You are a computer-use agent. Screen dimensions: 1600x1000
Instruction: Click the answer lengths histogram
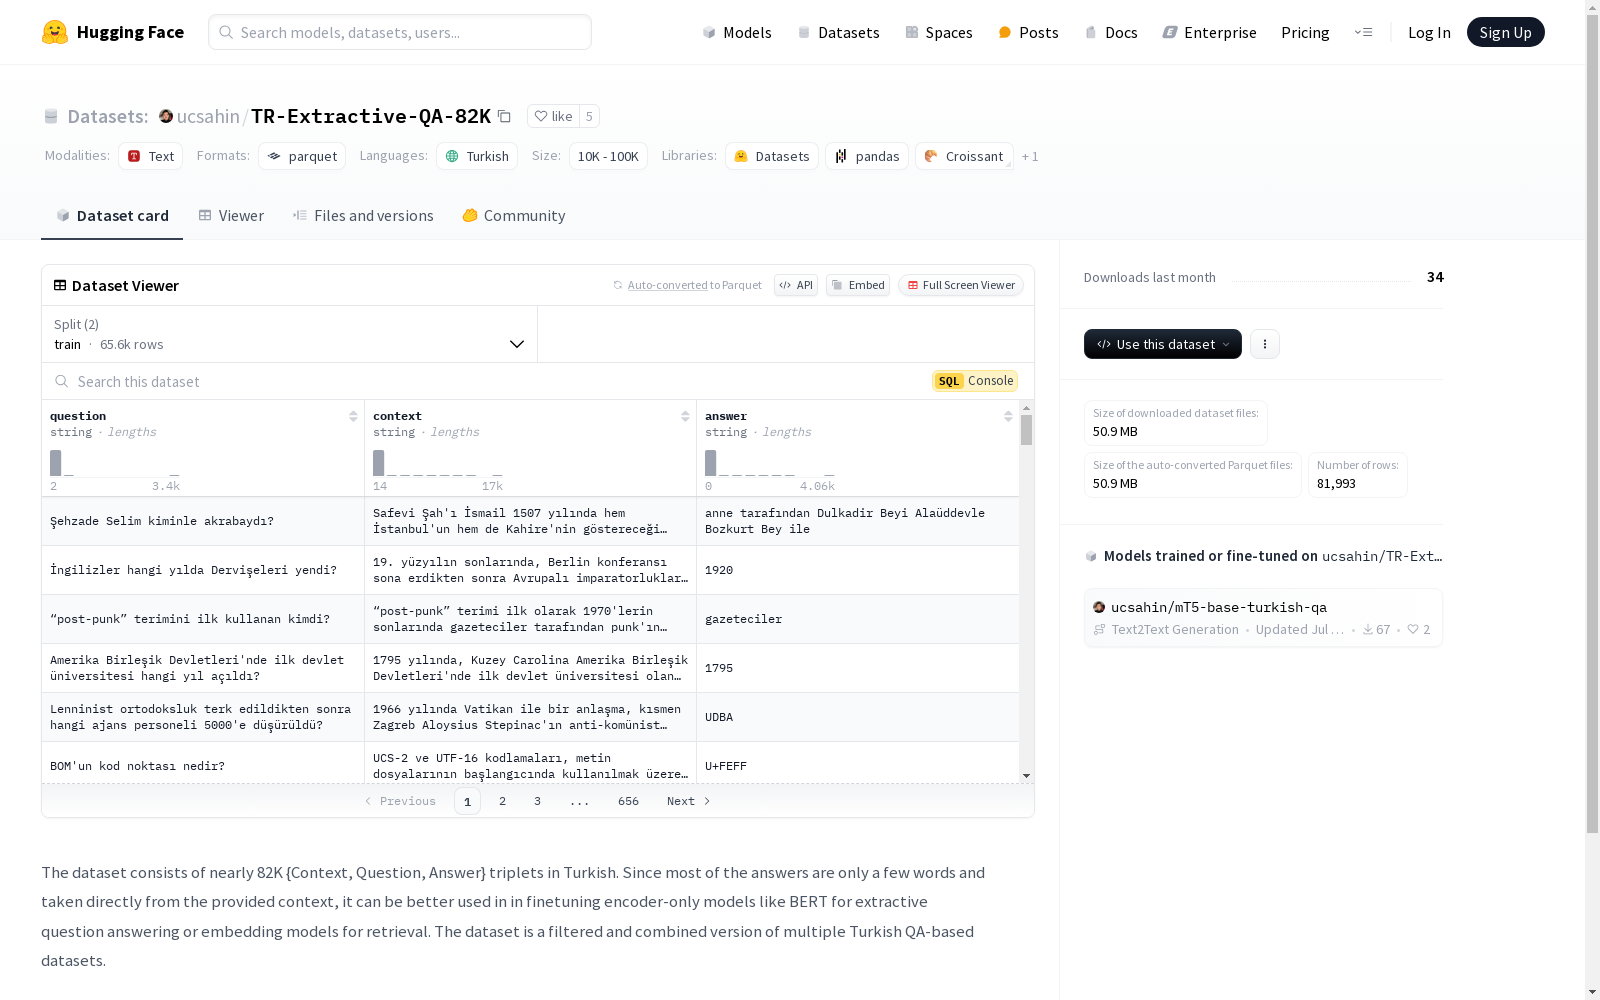tap(770, 463)
